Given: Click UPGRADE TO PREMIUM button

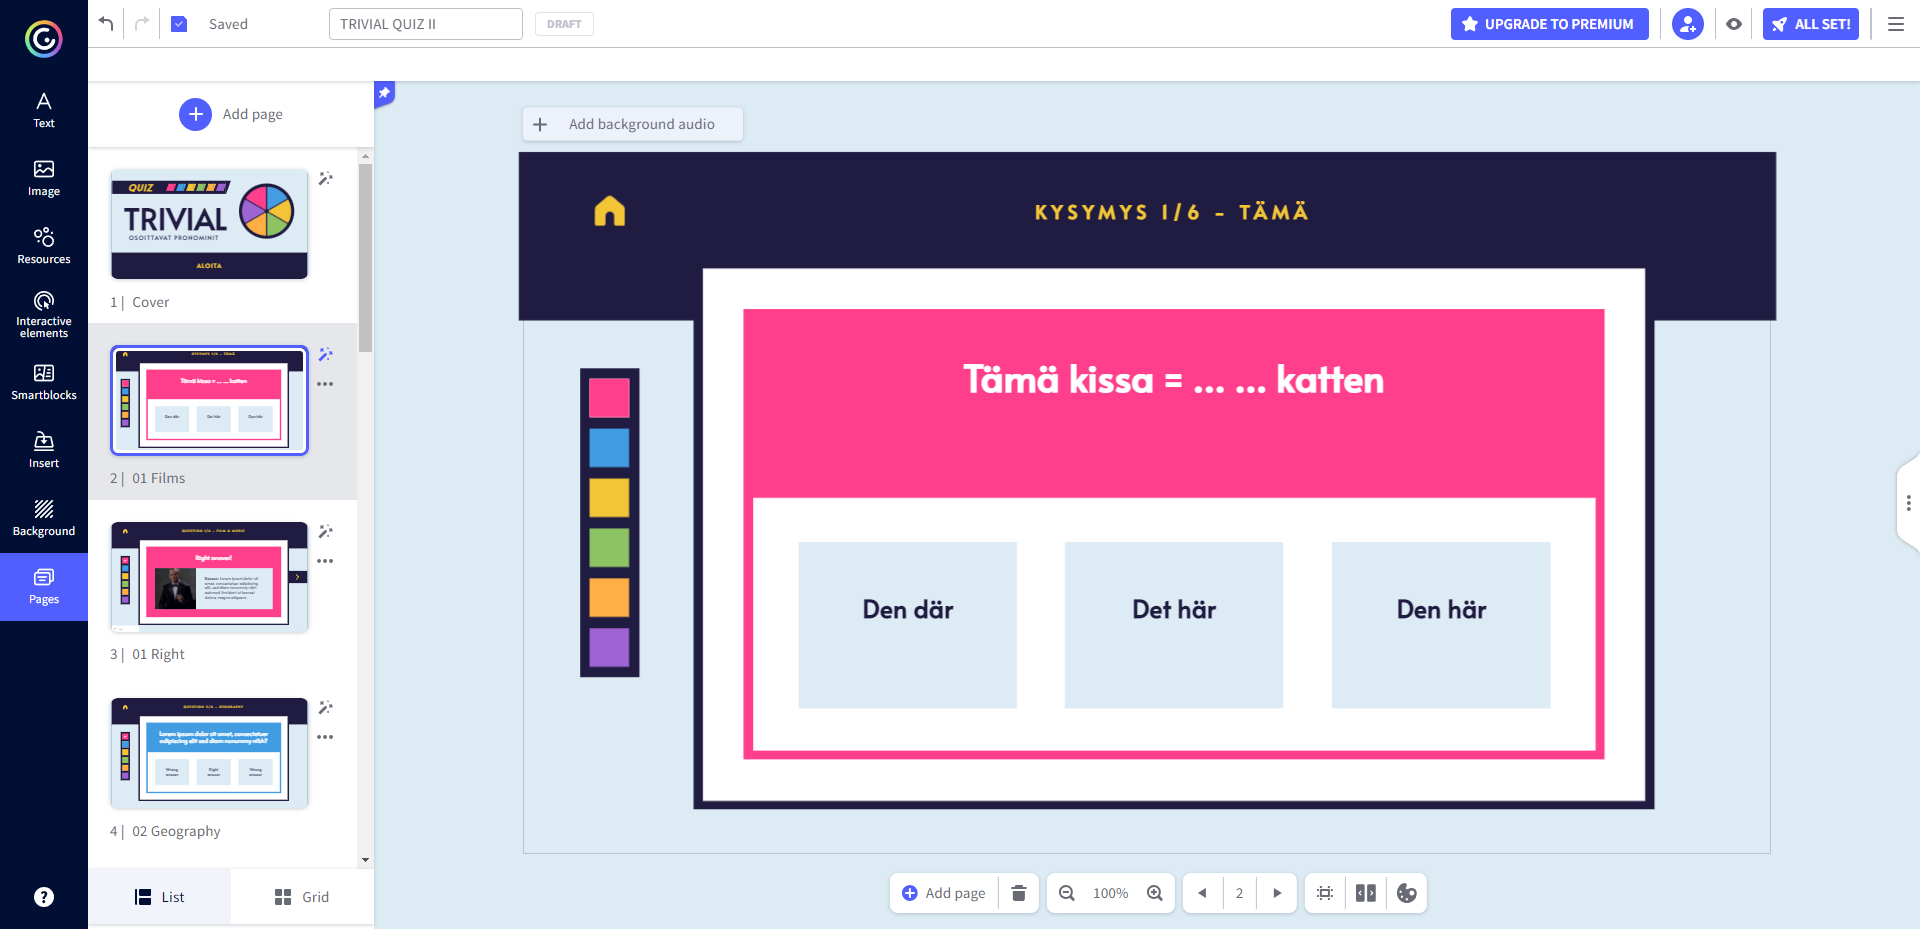Looking at the screenshot, I should (x=1549, y=24).
